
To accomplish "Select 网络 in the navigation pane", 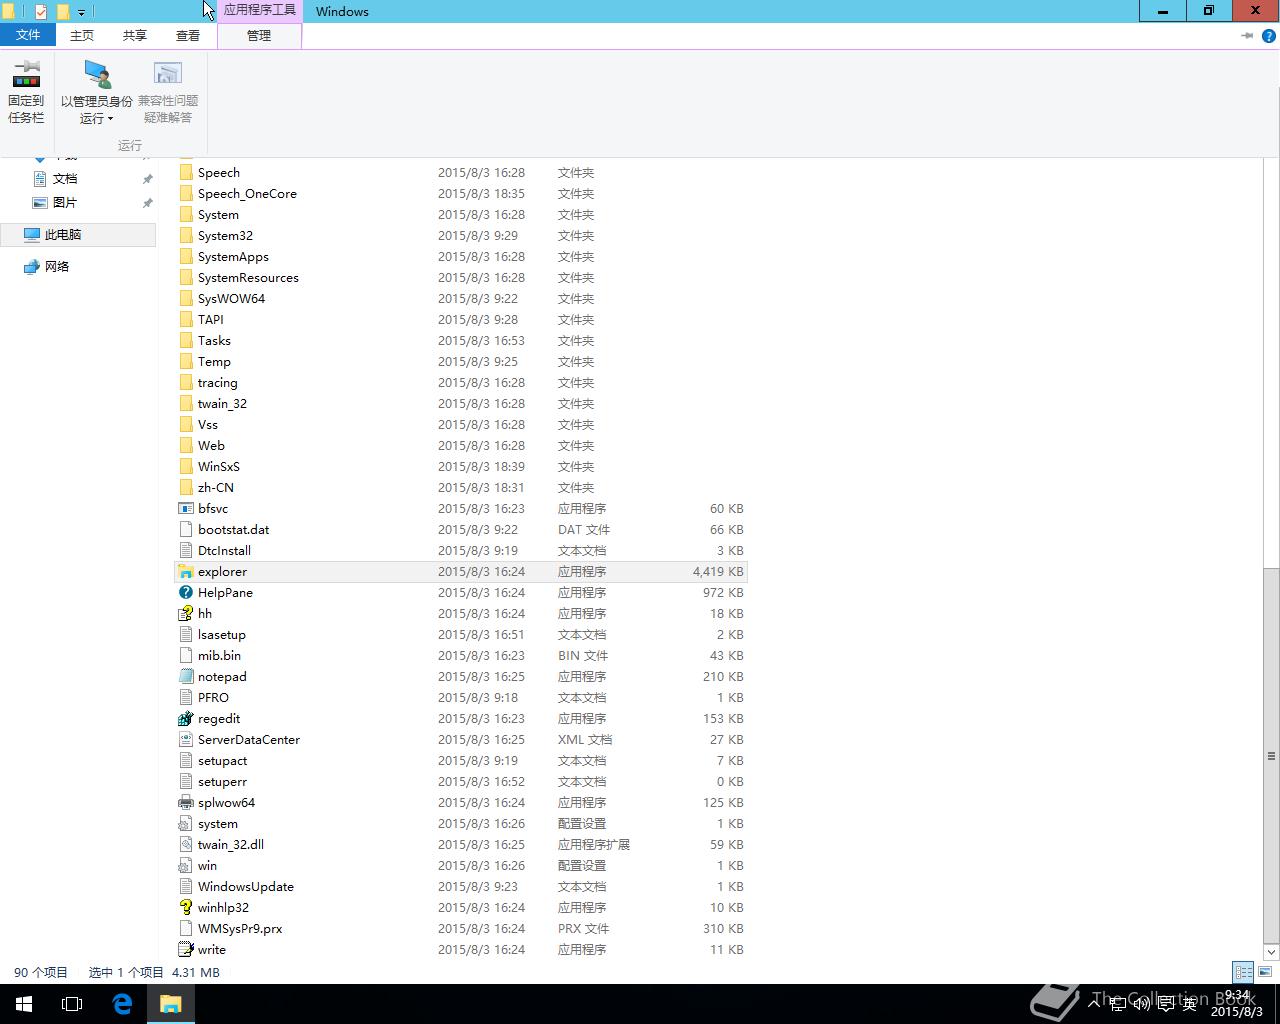I will [57, 266].
